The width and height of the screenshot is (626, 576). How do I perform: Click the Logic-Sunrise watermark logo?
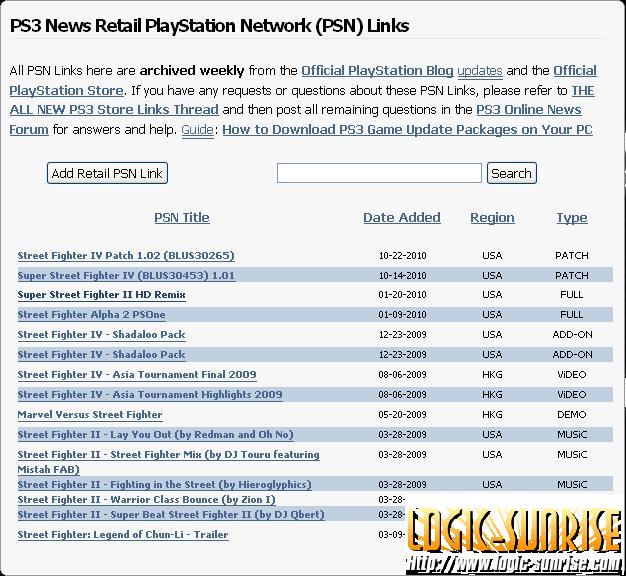point(515,536)
